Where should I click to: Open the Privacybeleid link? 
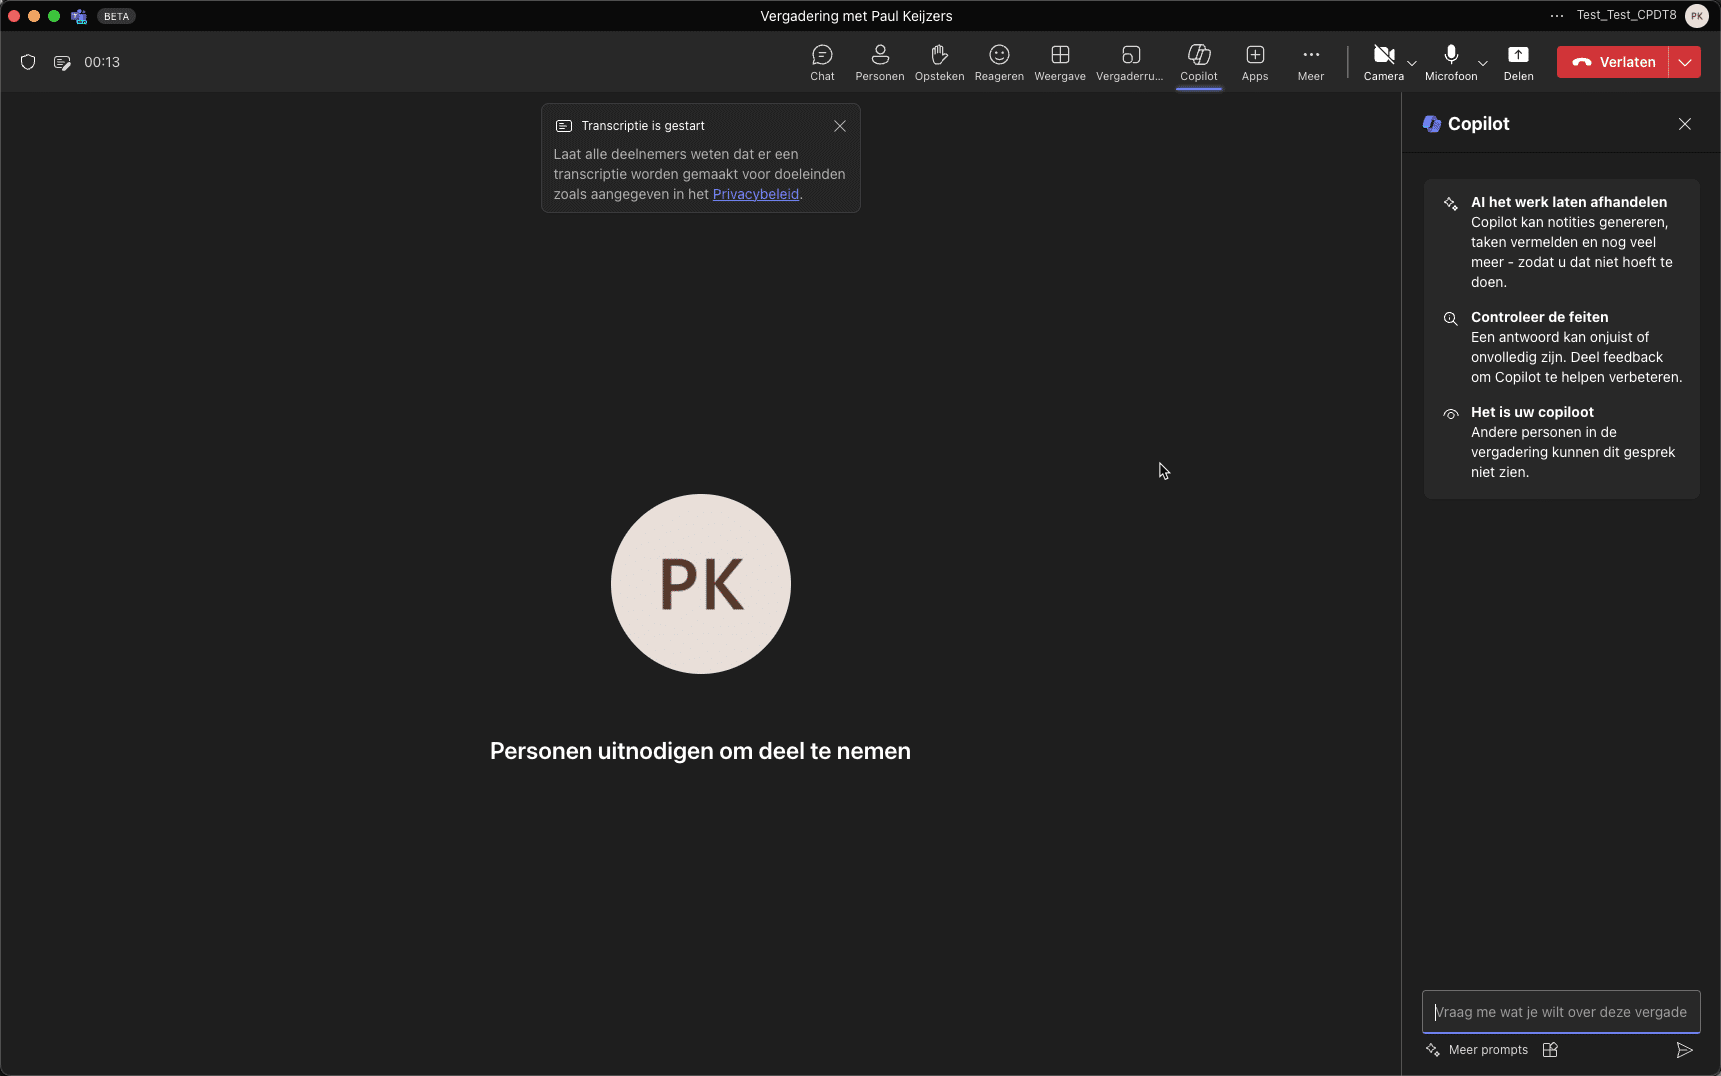point(755,194)
